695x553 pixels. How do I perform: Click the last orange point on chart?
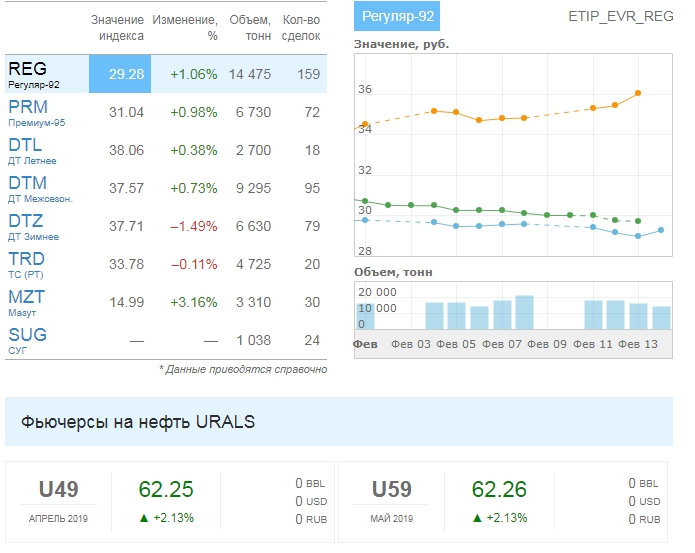(638, 93)
